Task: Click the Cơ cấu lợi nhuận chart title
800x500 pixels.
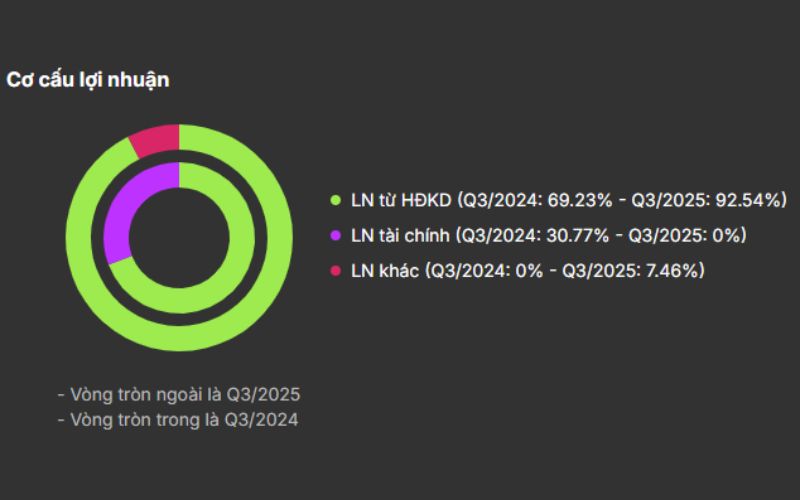Action: pyautogui.click(x=88, y=81)
